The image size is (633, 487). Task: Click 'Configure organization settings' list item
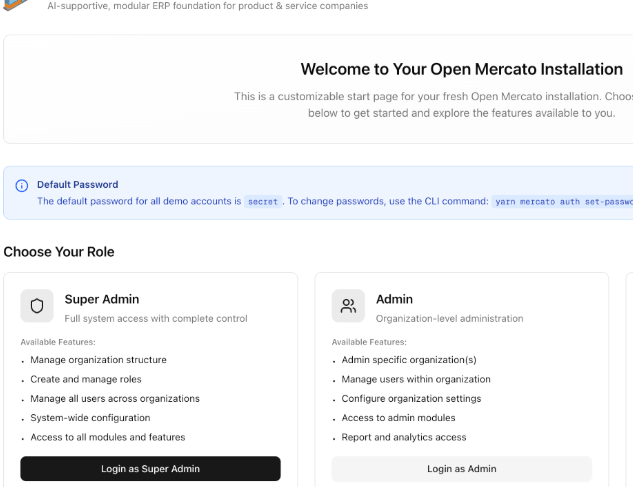(x=411, y=399)
